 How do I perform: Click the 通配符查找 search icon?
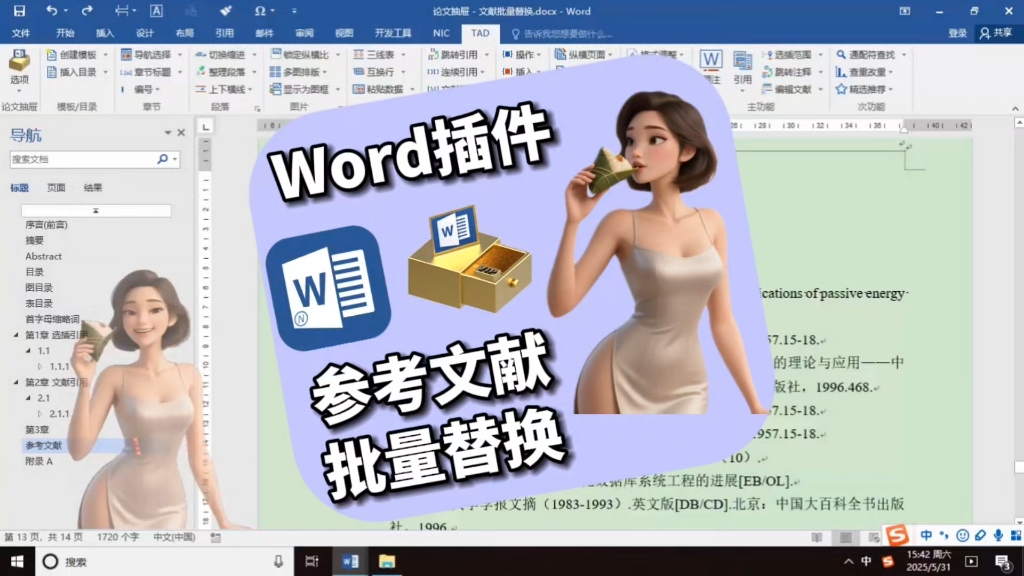[840, 54]
